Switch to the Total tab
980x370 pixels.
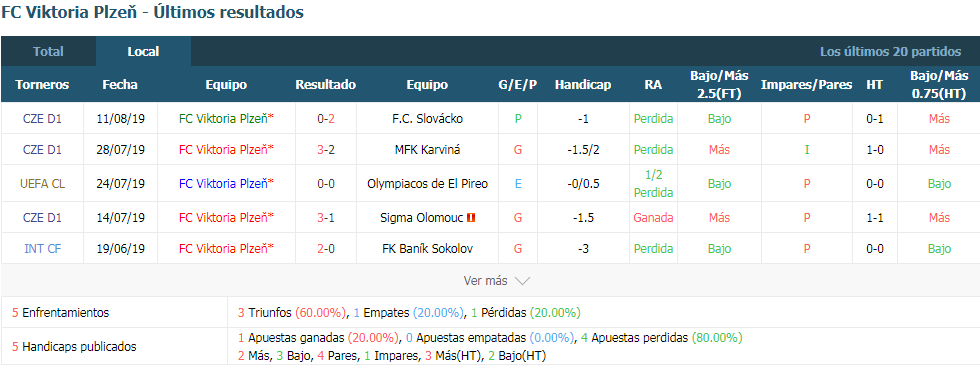48,51
